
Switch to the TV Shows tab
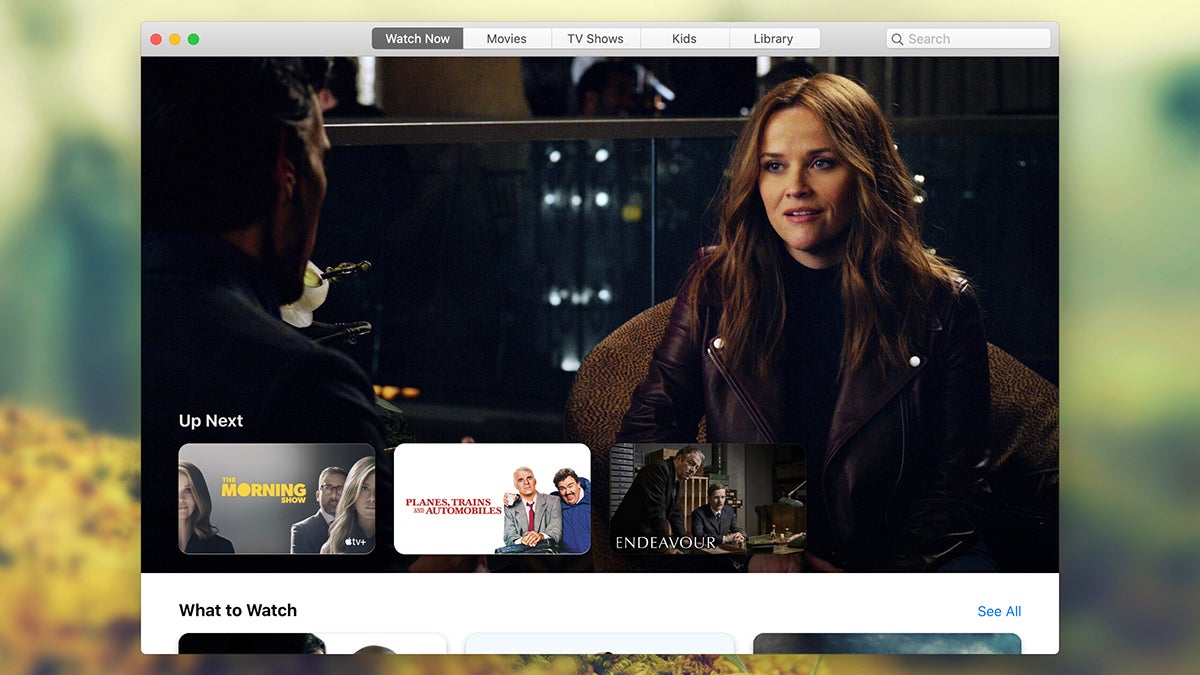pyautogui.click(x=595, y=38)
